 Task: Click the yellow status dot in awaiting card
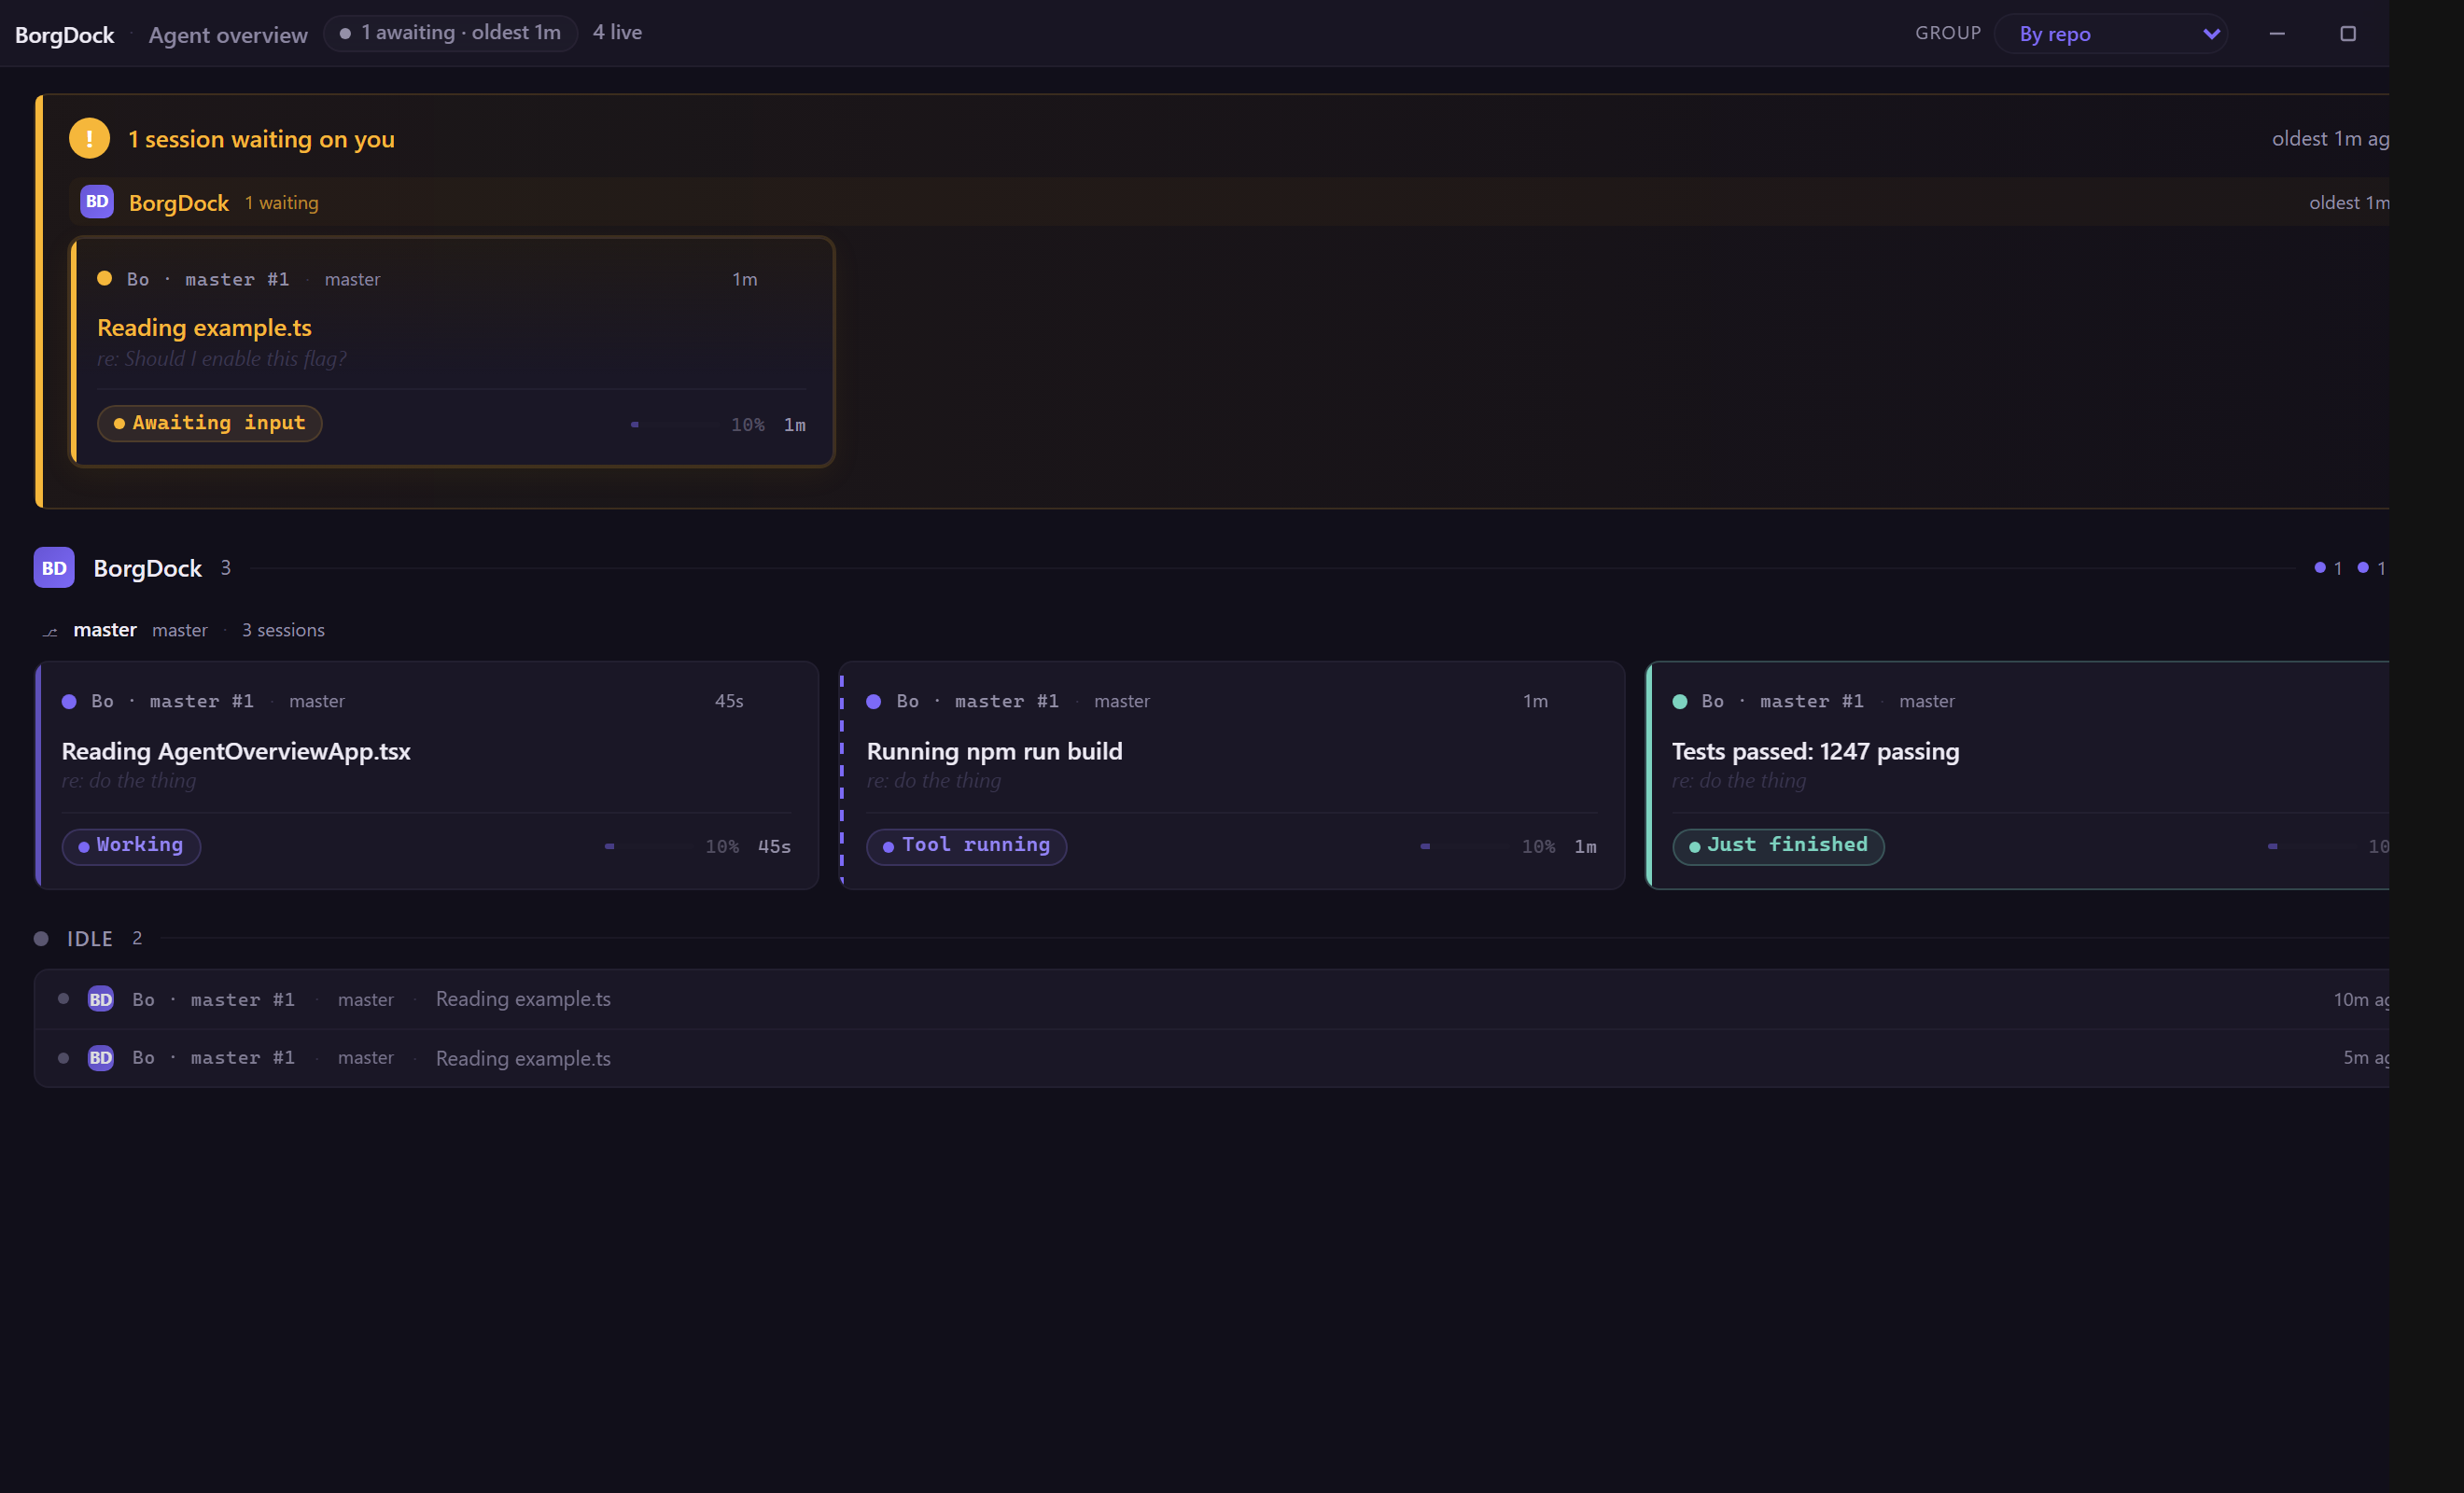point(104,279)
